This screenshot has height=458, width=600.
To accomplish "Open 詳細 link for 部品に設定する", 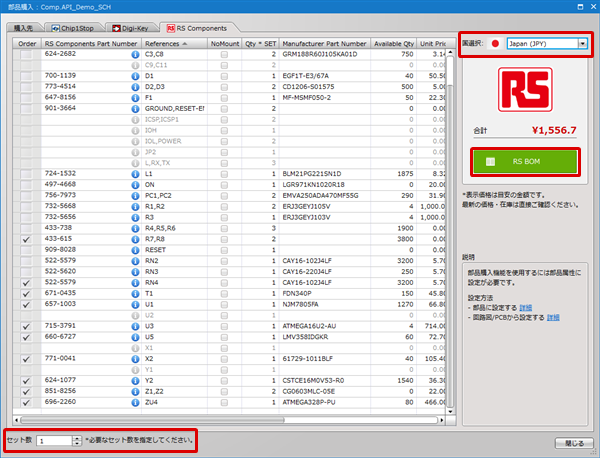I will pos(525,308).
